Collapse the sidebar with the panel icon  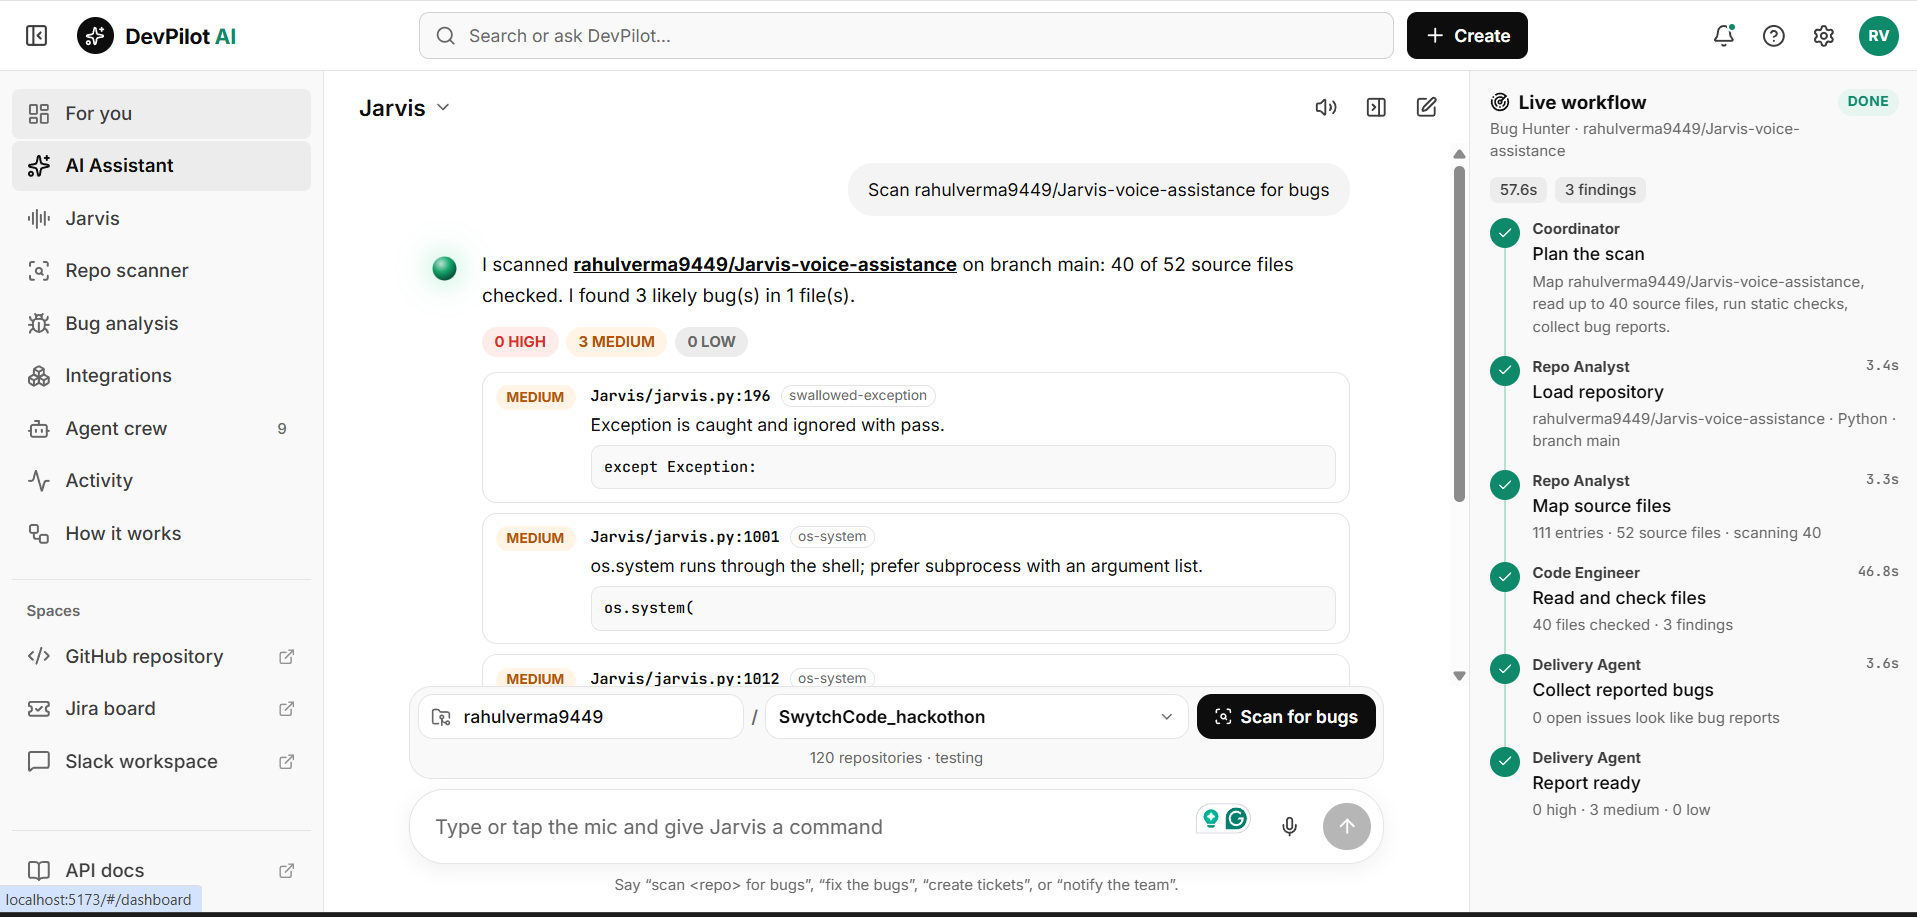tap(36, 36)
